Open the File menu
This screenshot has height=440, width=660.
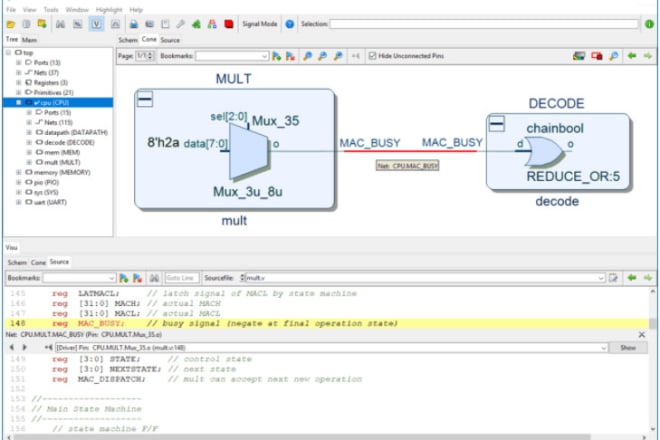(x=11, y=9)
